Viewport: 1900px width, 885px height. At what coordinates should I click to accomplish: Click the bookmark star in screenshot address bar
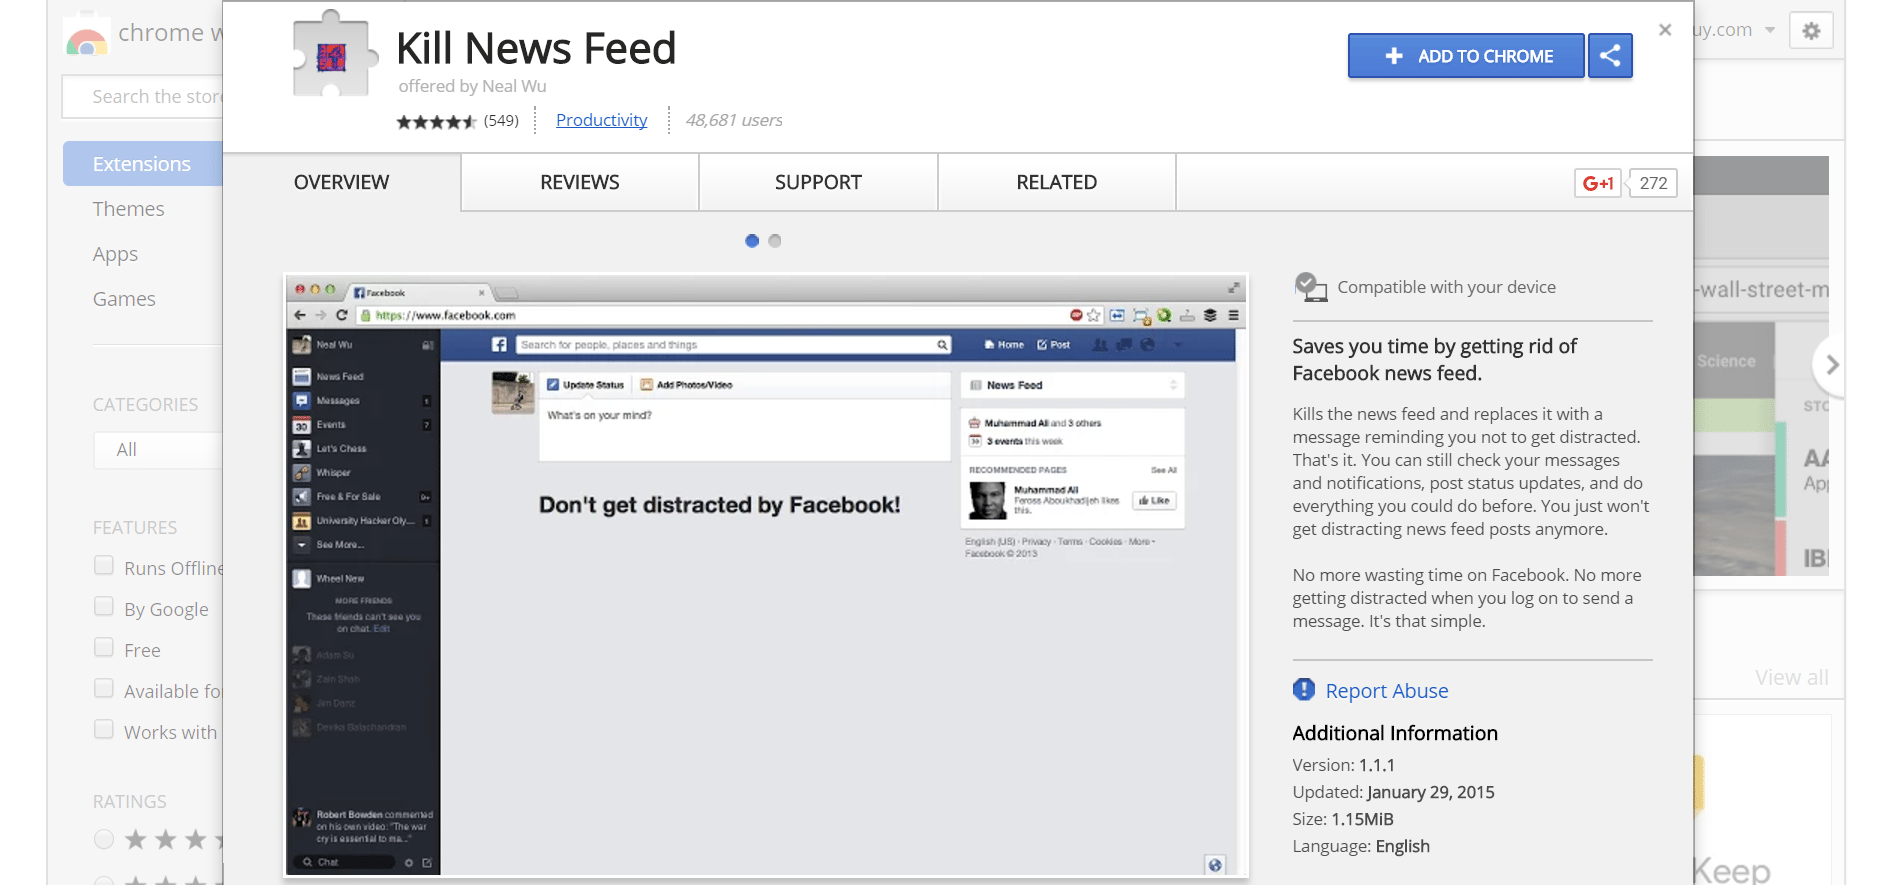pyautogui.click(x=1094, y=315)
